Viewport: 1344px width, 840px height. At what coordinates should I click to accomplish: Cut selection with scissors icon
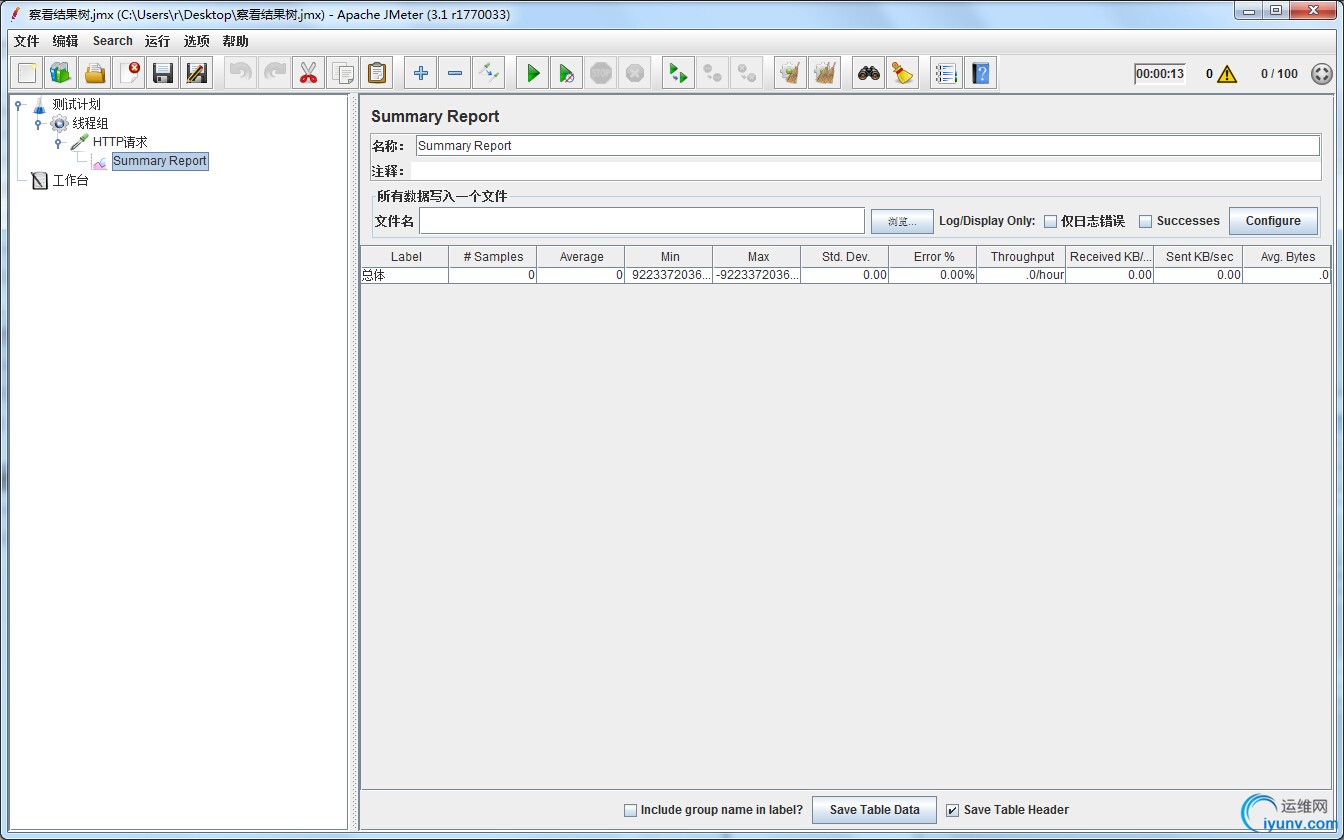309,73
